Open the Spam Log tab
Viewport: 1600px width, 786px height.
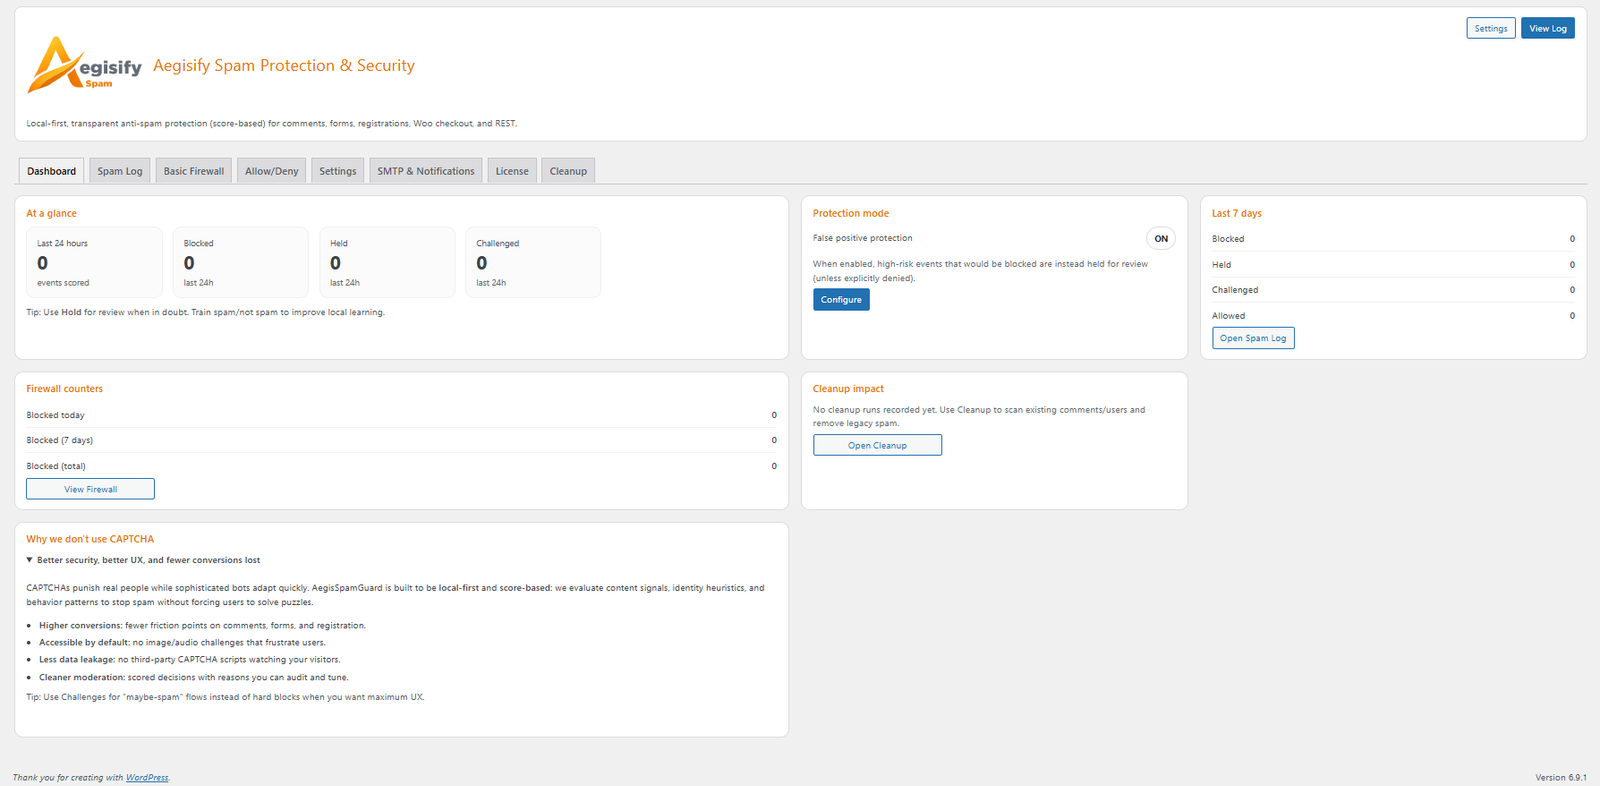[x=120, y=171]
